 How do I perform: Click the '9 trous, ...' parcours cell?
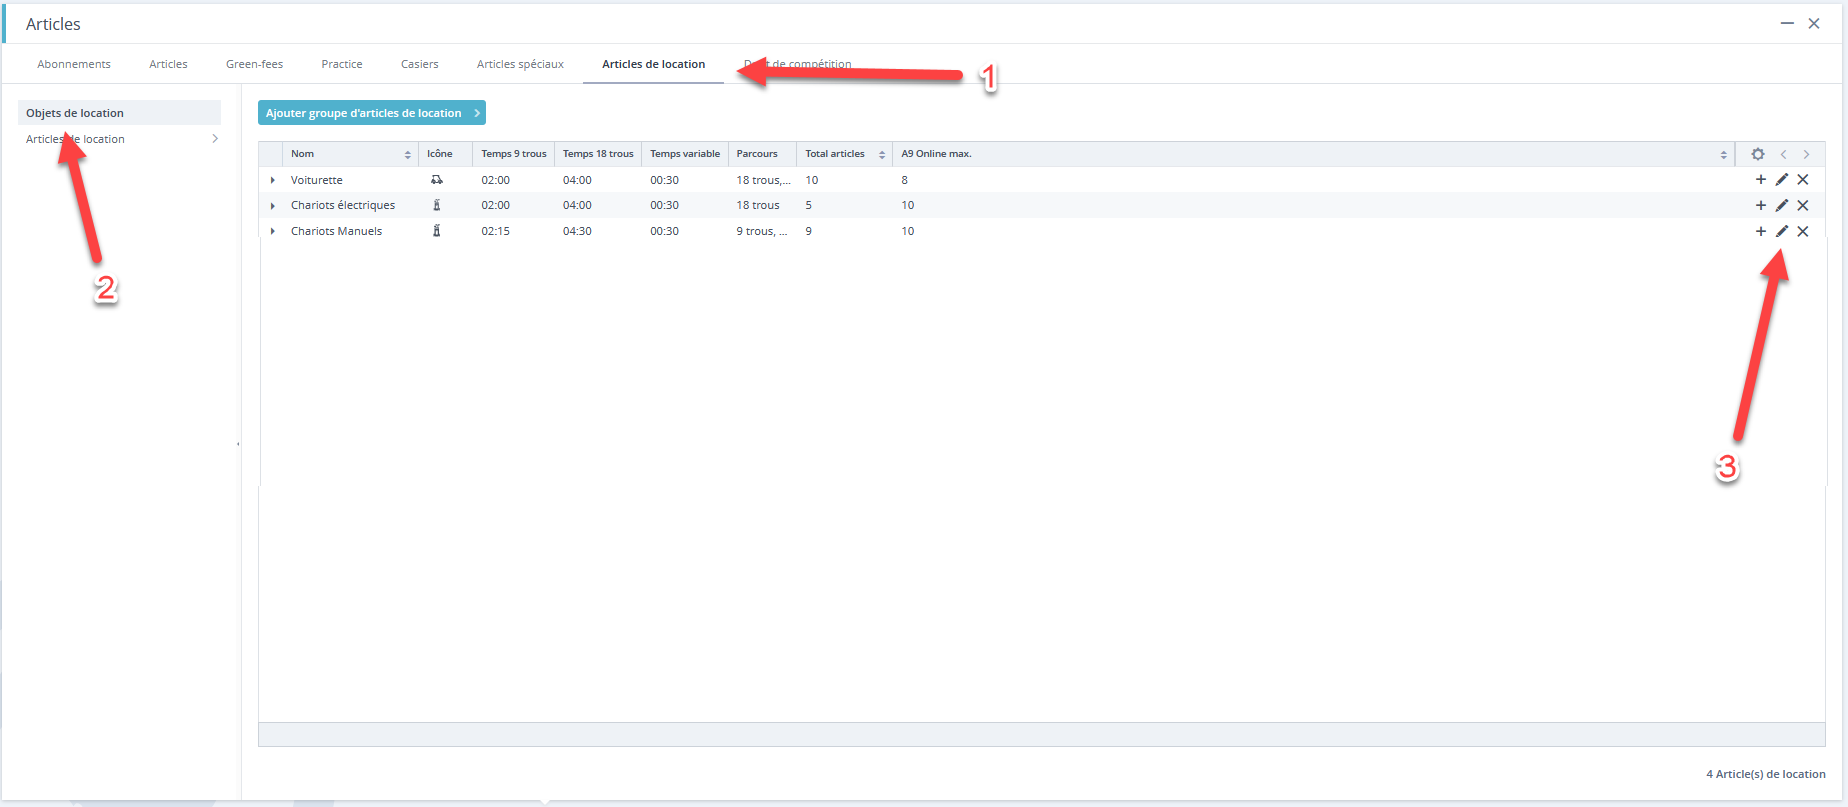(x=762, y=231)
